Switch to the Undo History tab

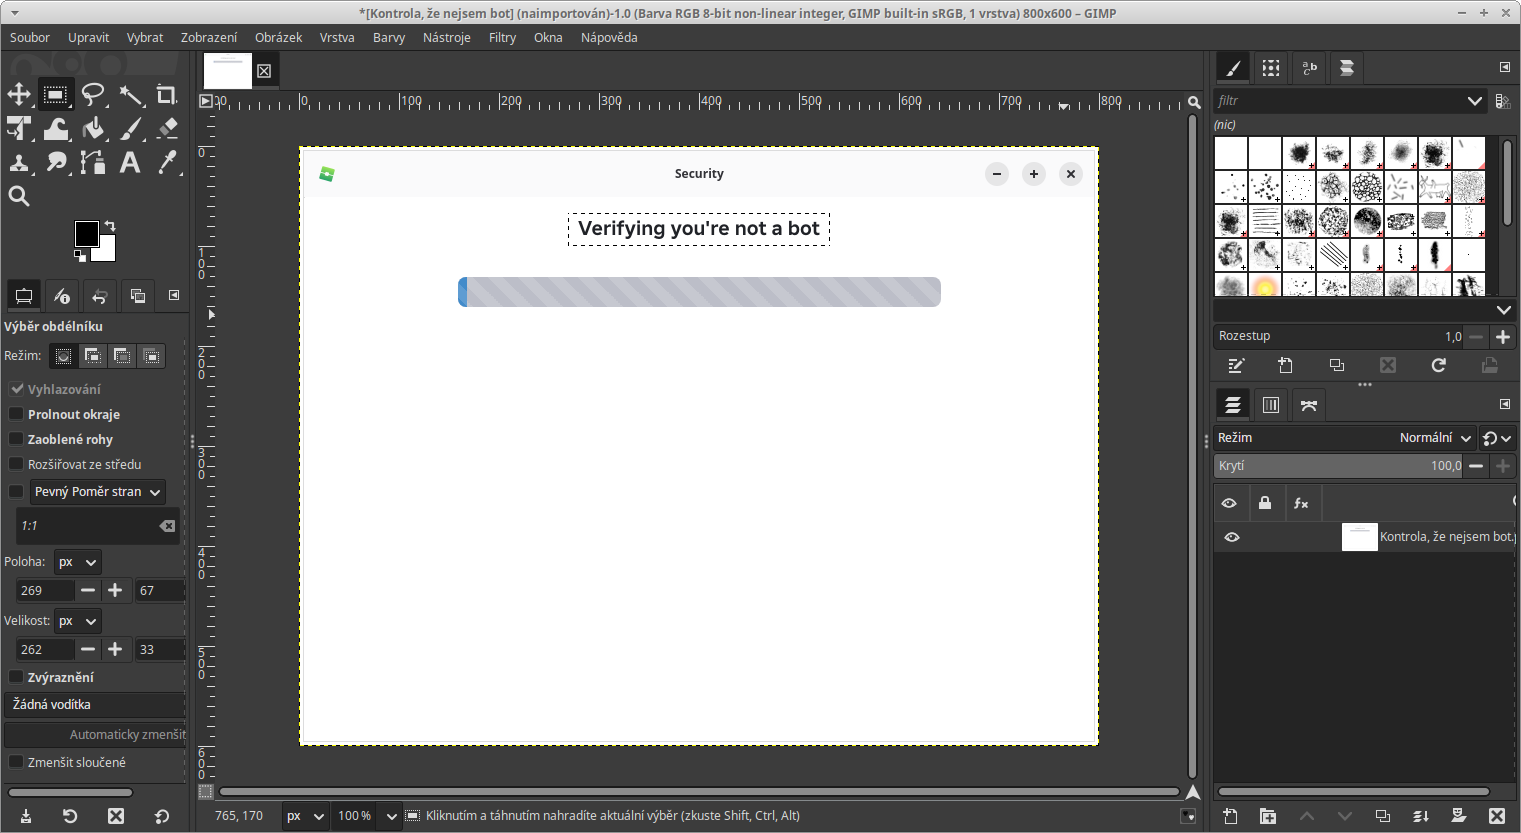coord(99,296)
